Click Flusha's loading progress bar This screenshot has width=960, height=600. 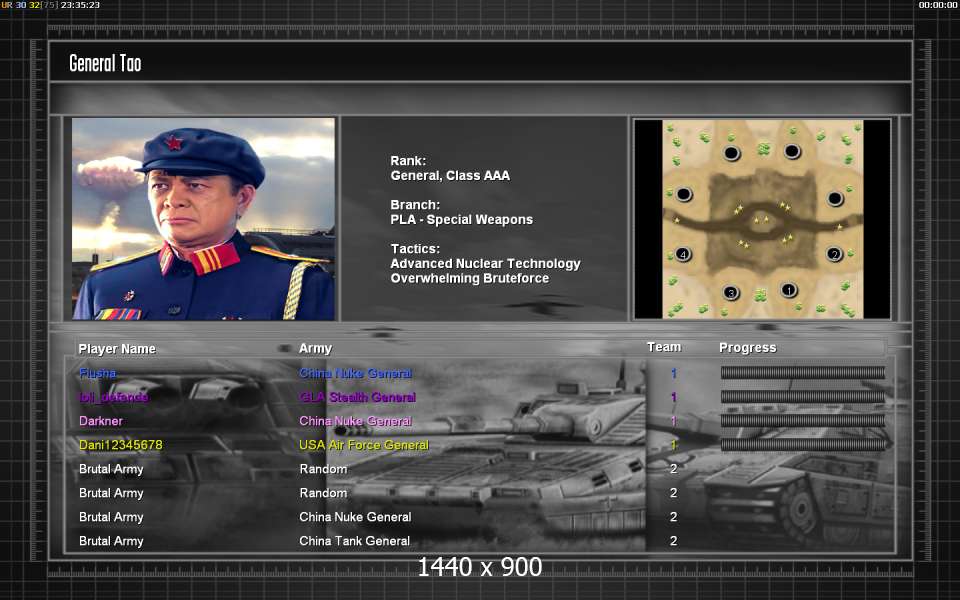point(803,372)
